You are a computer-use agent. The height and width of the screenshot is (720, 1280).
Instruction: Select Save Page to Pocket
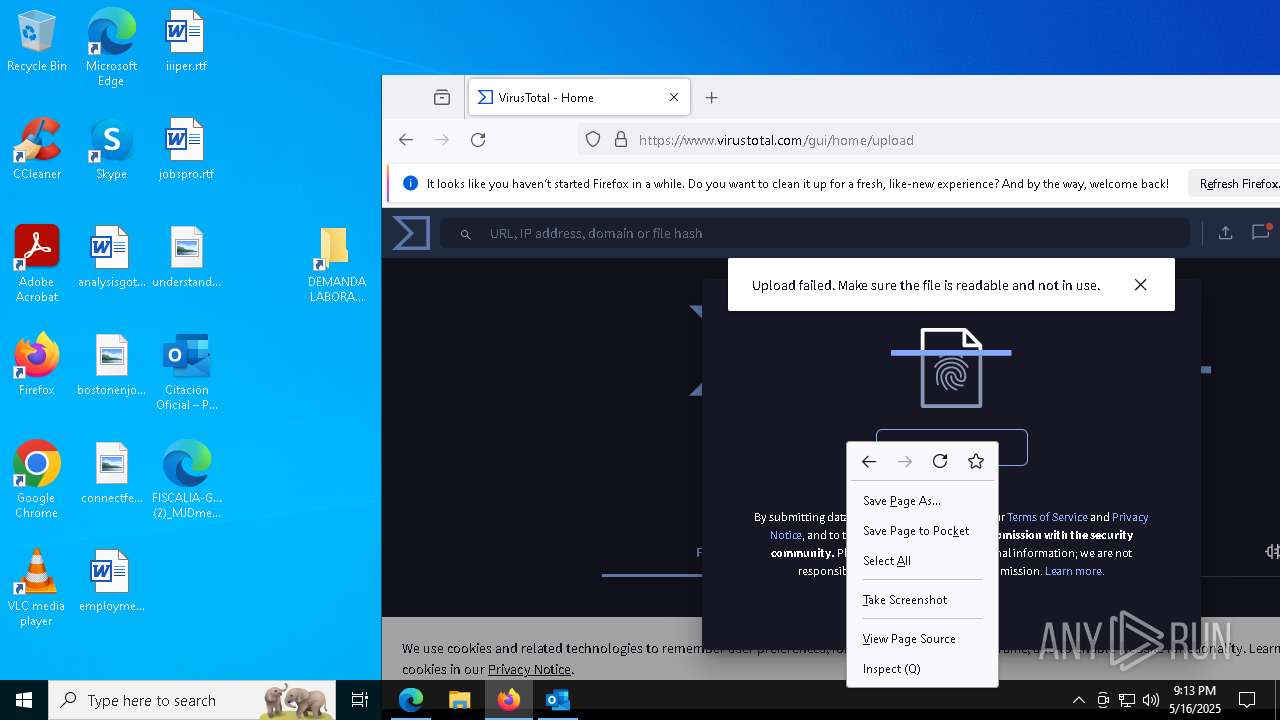922,531
